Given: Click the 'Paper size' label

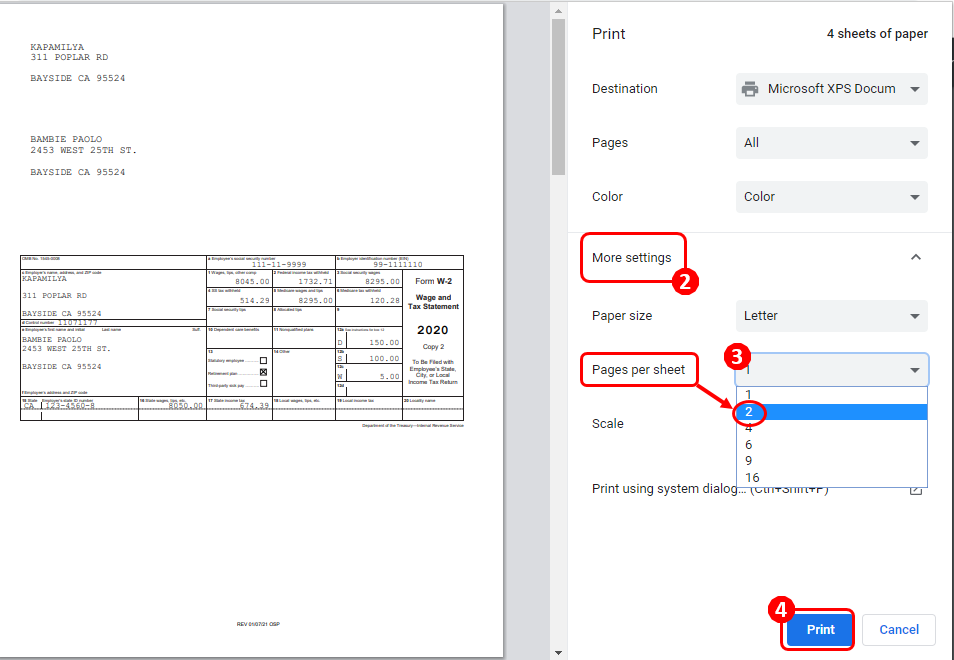Looking at the screenshot, I should pyautogui.click(x=622, y=316).
